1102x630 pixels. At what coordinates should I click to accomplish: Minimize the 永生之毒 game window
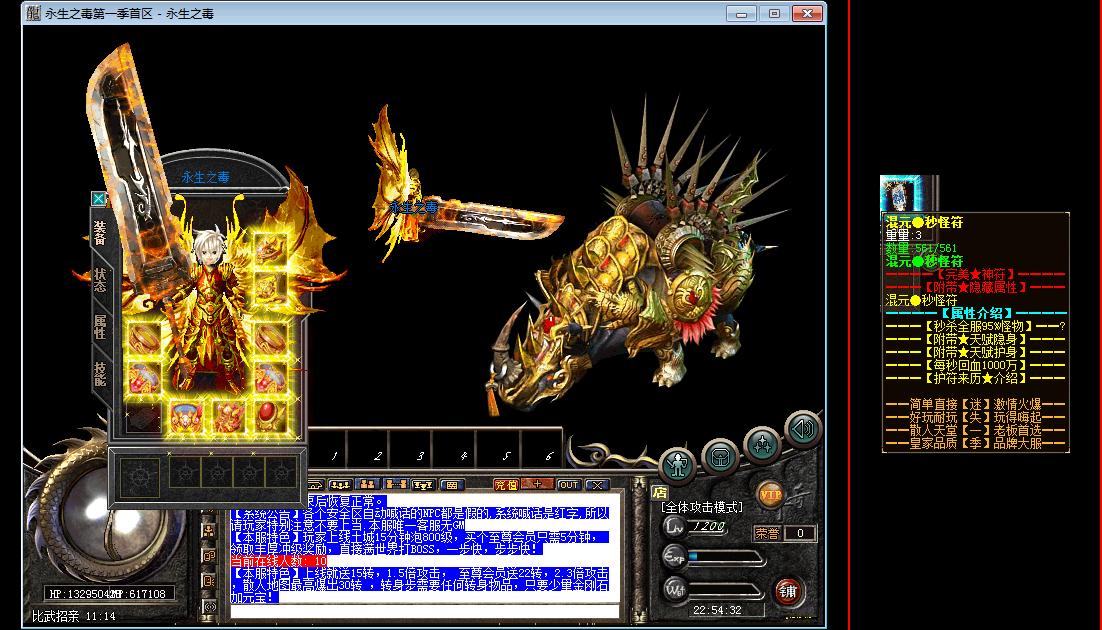point(741,13)
